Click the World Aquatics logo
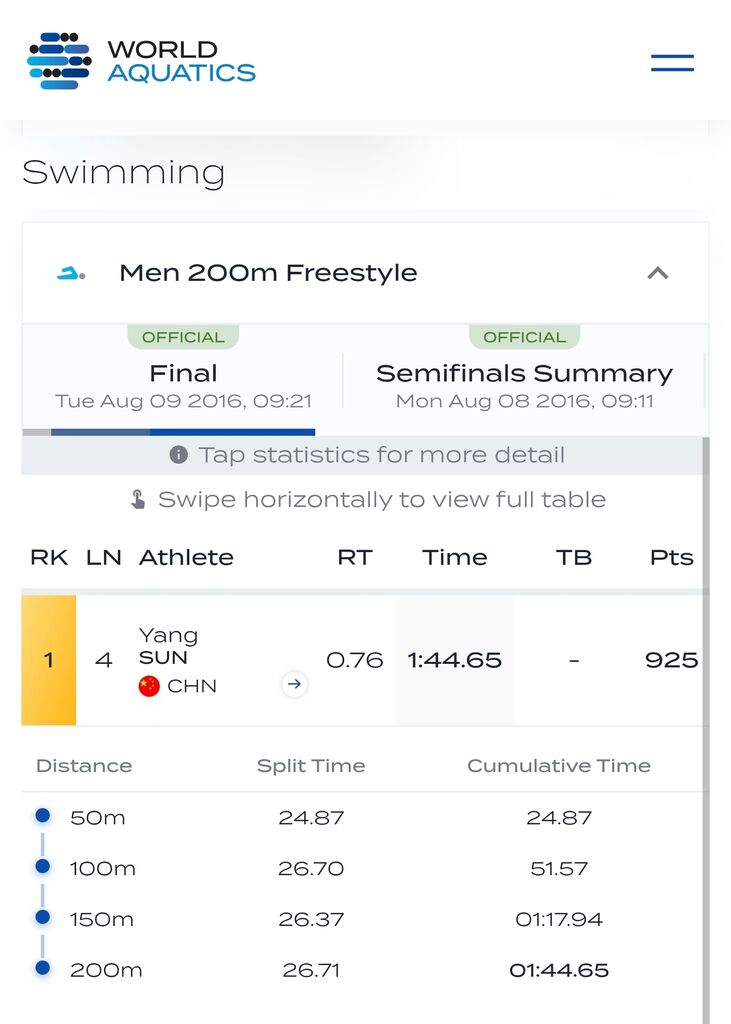The width and height of the screenshot is (731, 1024). [141, 61]
